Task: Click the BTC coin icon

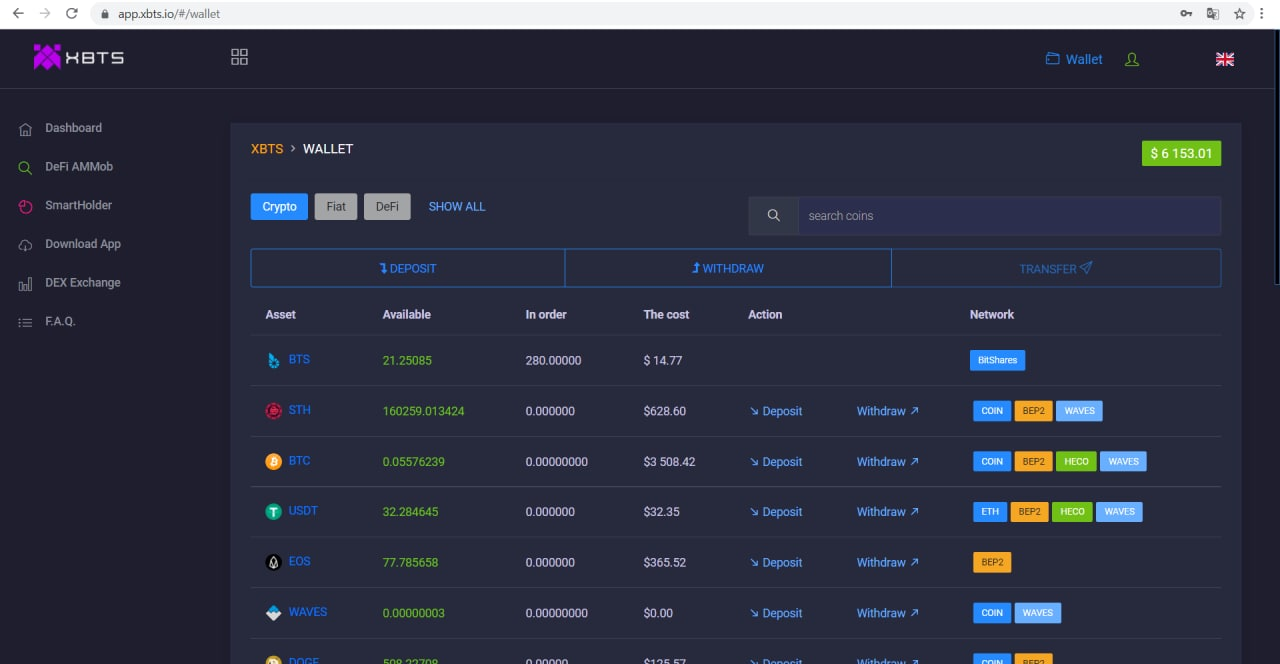Action: pos(273,461)
